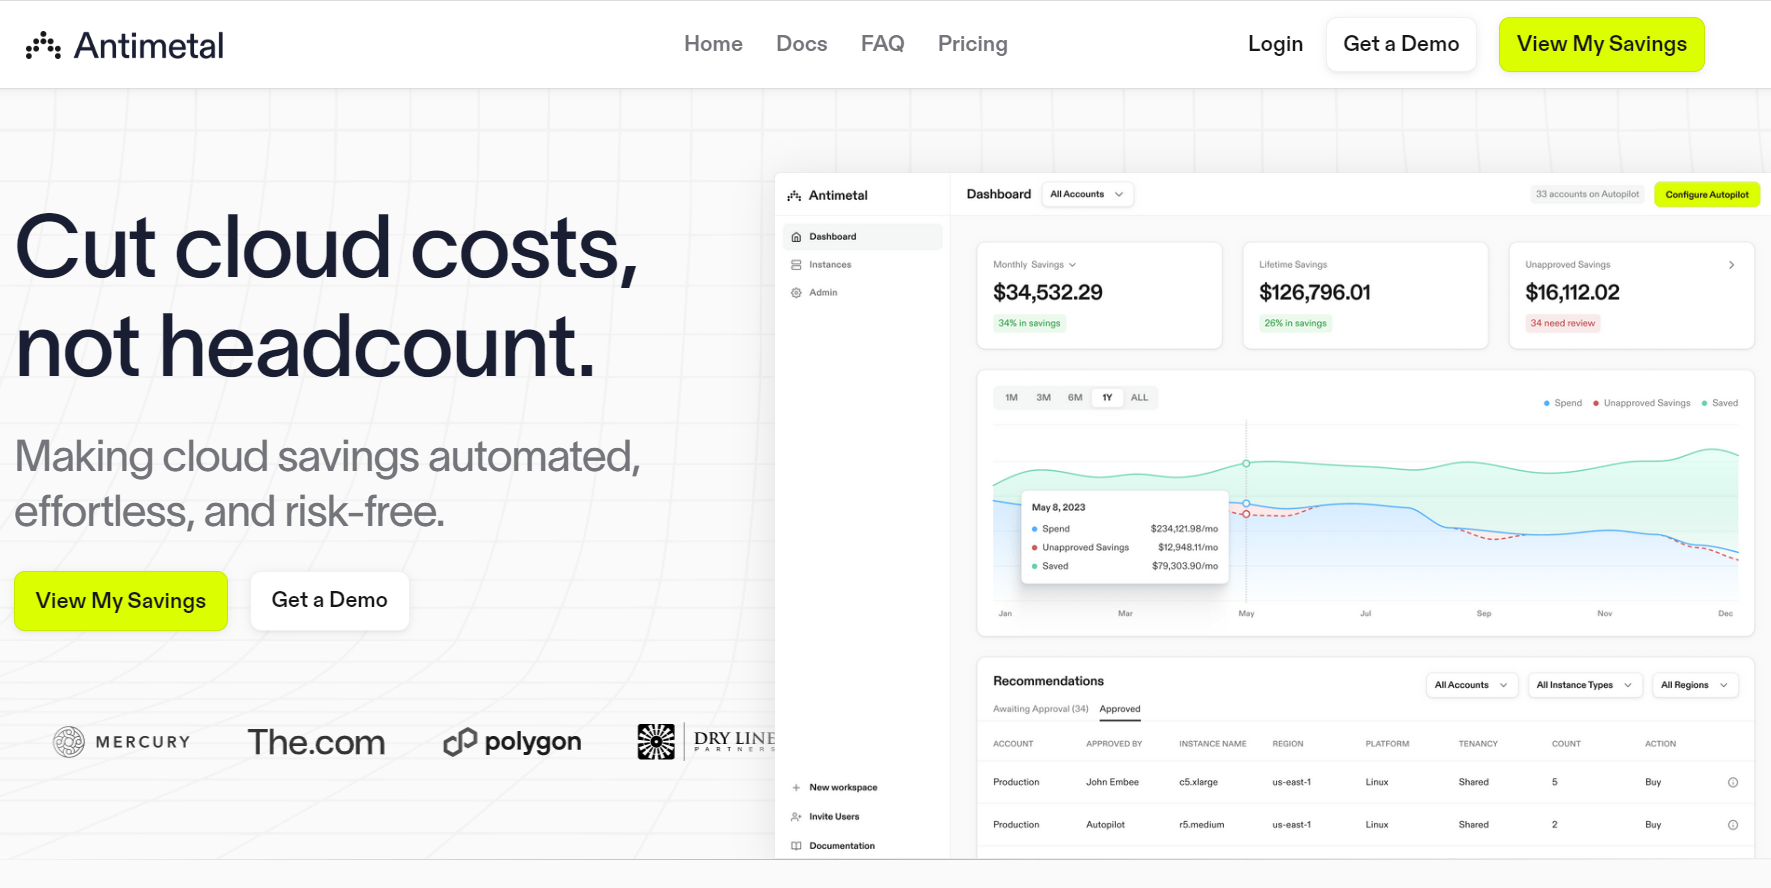Open the All Regions dropdown
Screen dimensions: 1771x888
1694,685
